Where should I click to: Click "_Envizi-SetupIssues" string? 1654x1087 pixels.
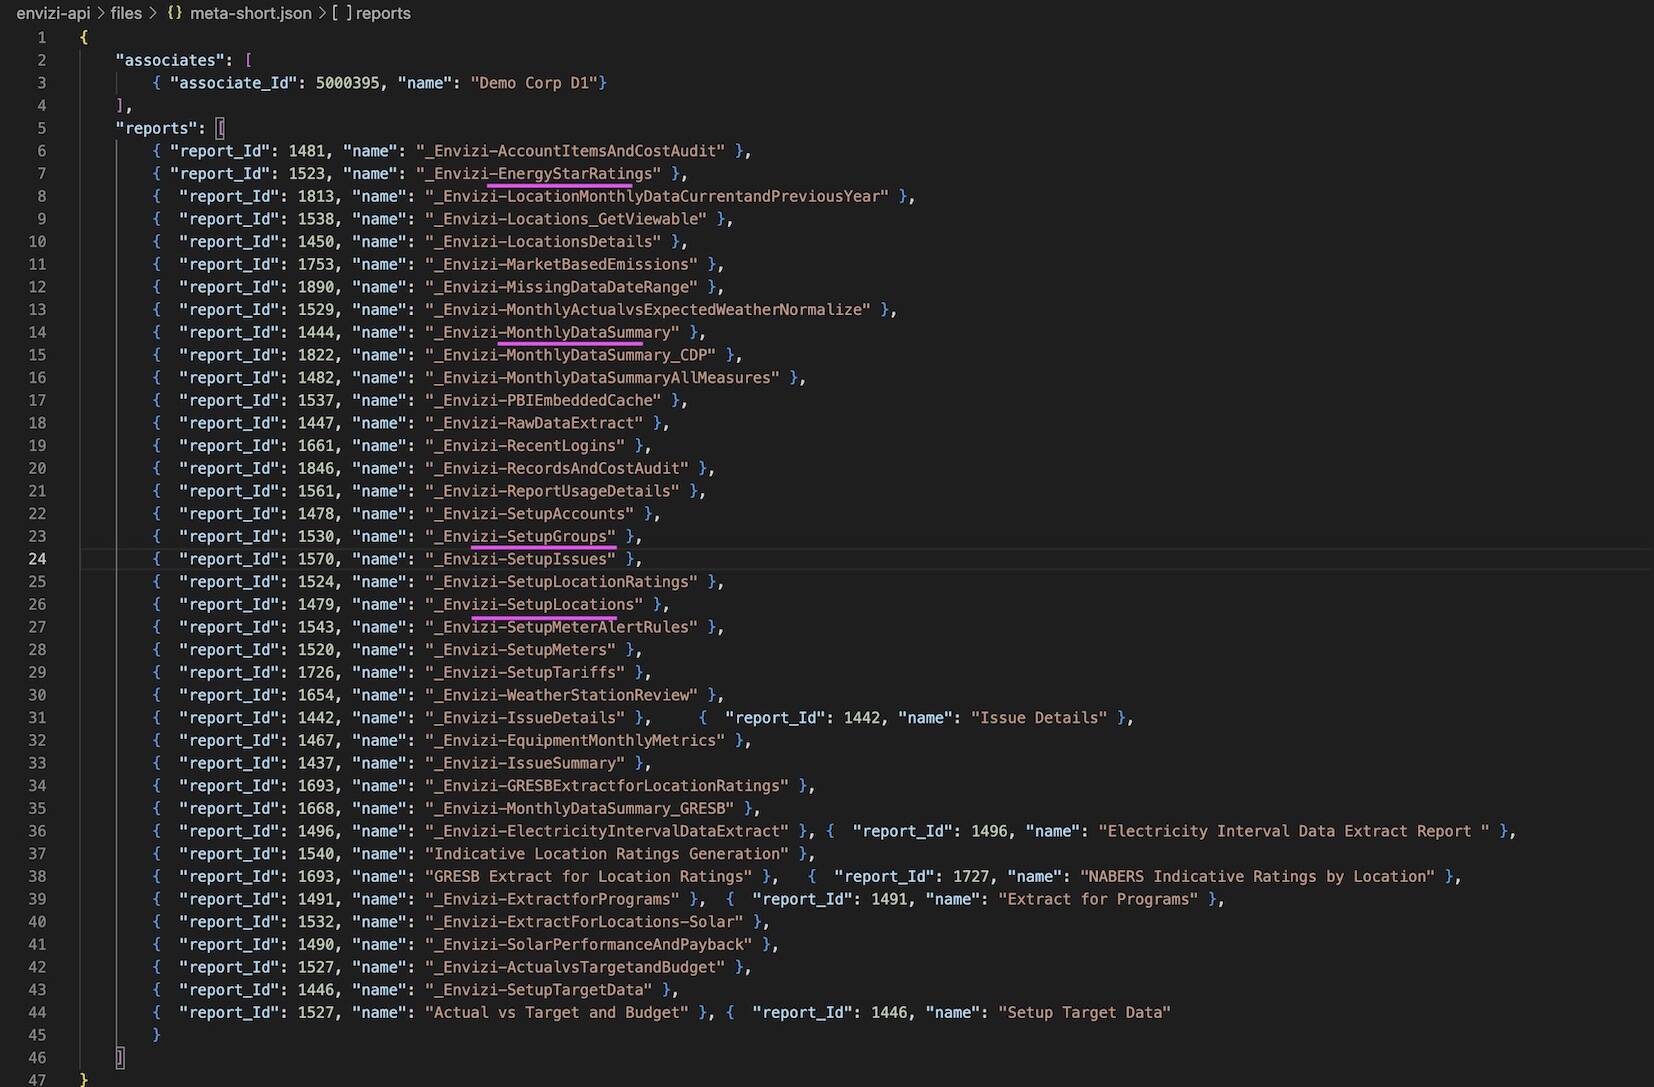(x=520, y=559)
